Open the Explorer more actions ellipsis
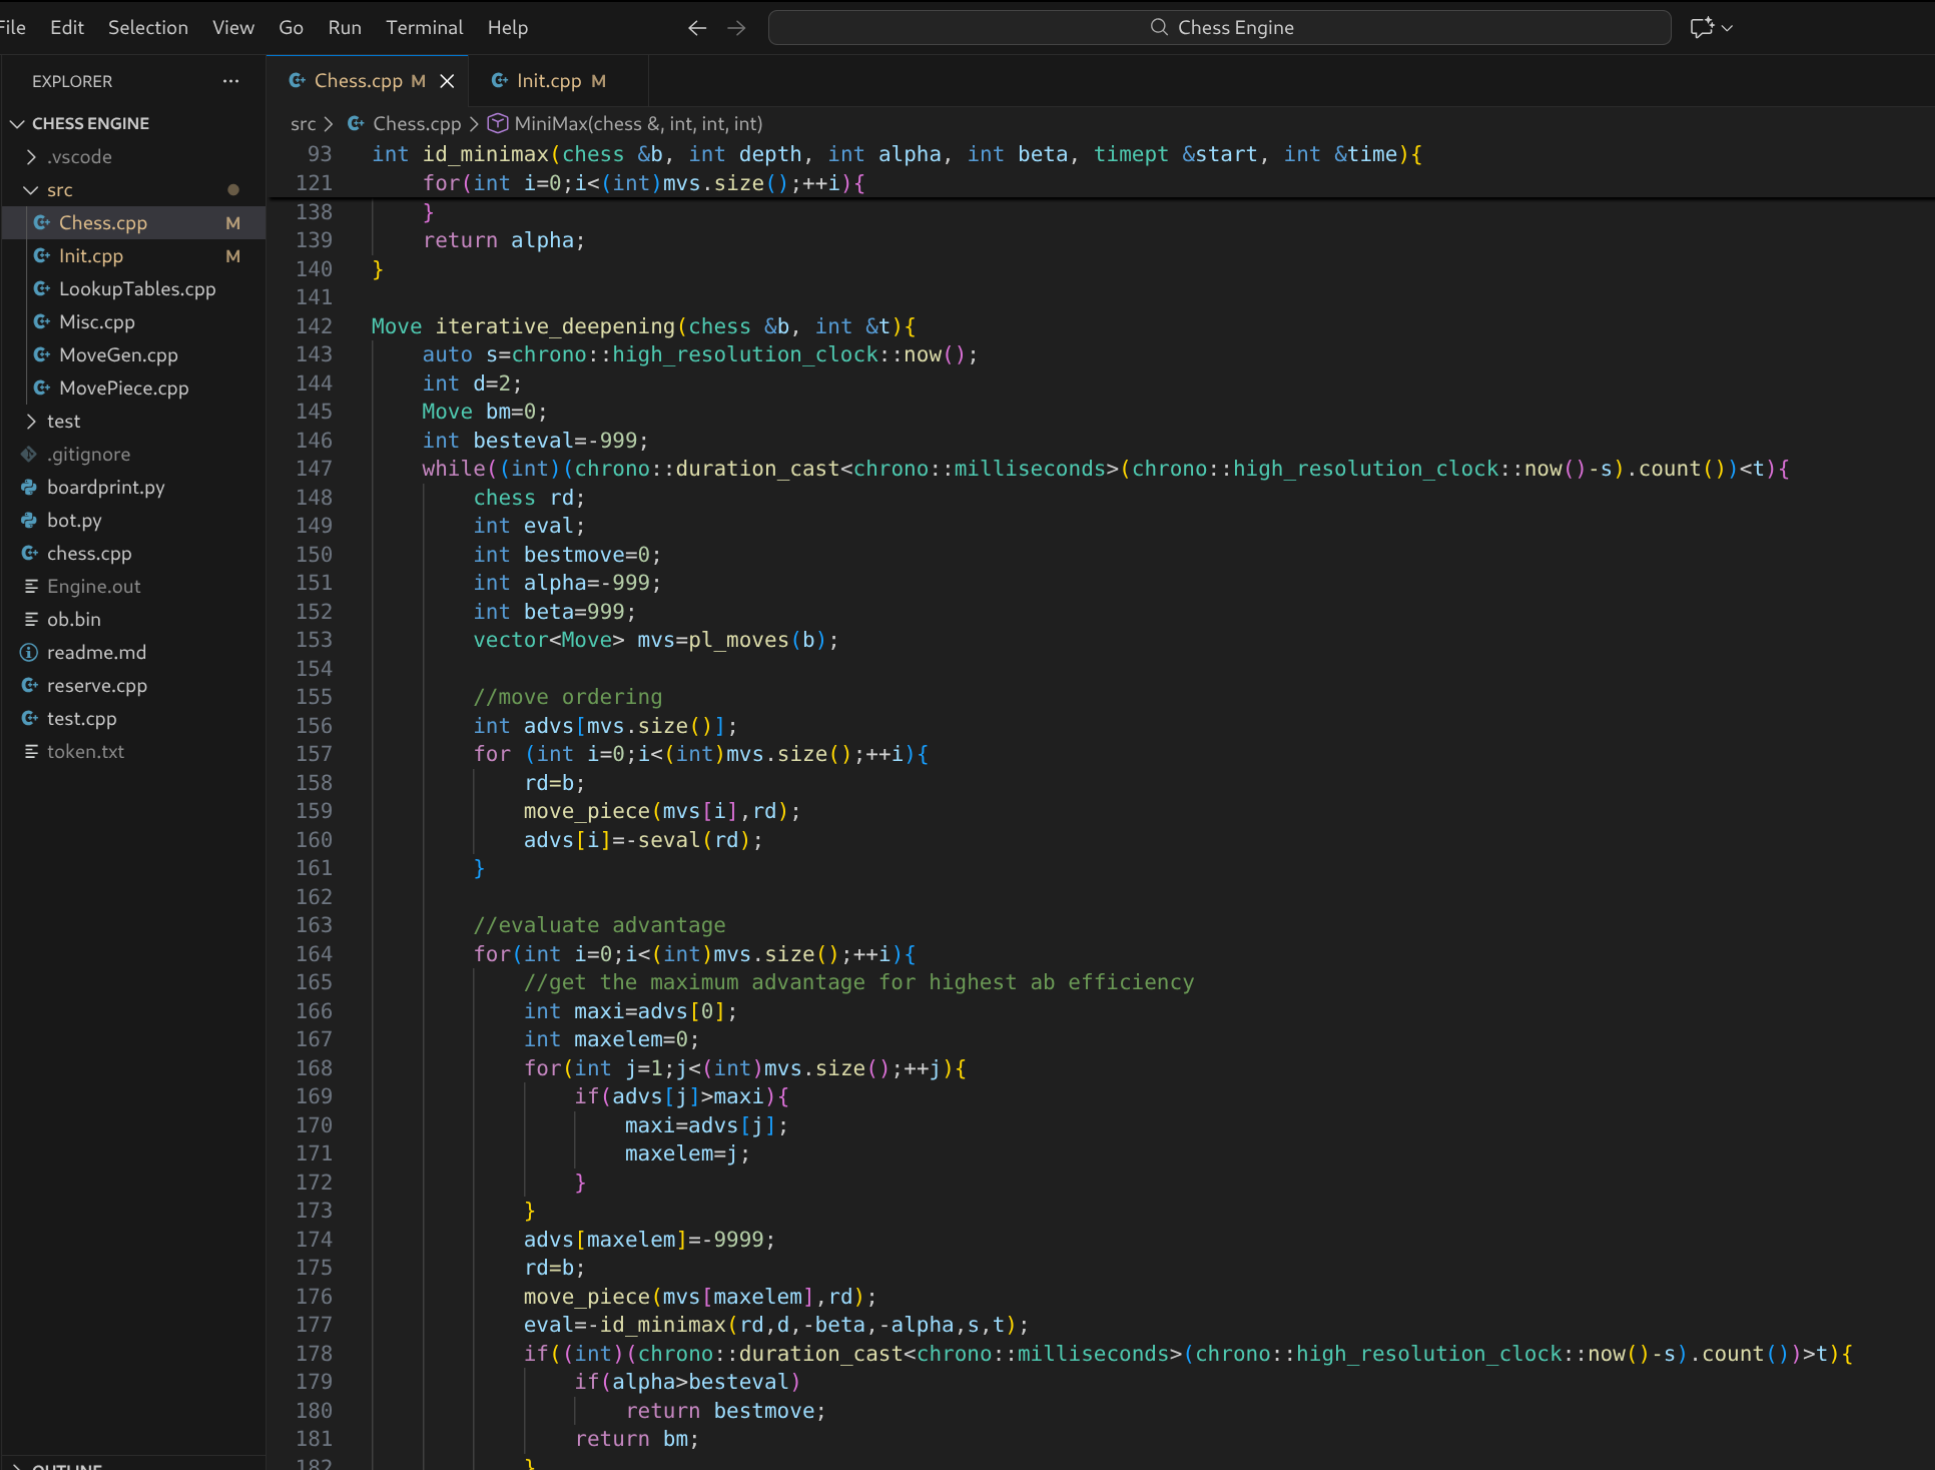The width and height of the screenshot is (1935, 1470). pyautogui.click(x=231, y=81)
